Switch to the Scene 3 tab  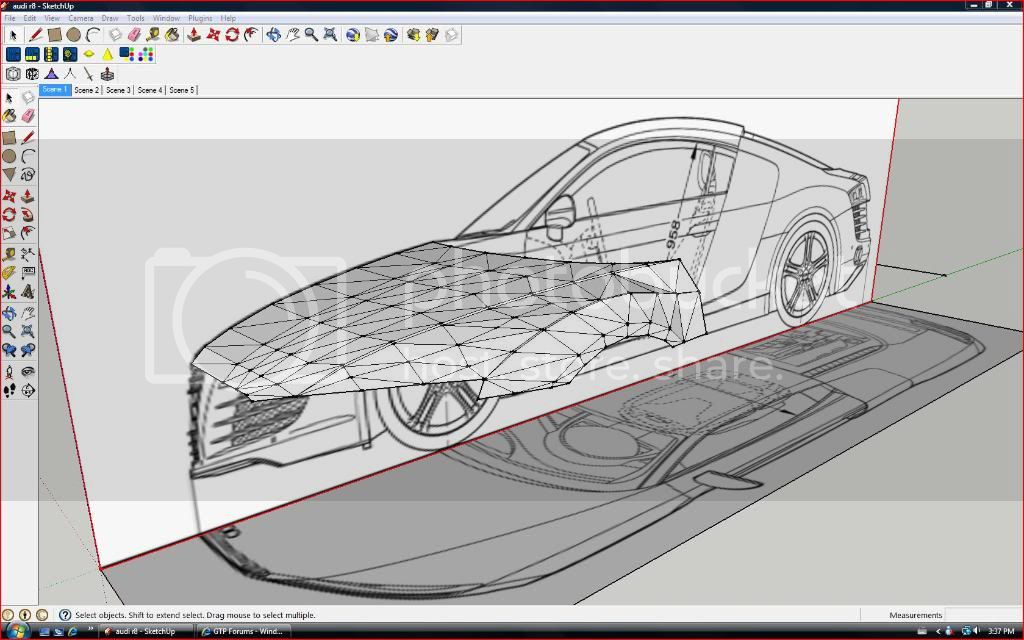click(x=118, y=90)
